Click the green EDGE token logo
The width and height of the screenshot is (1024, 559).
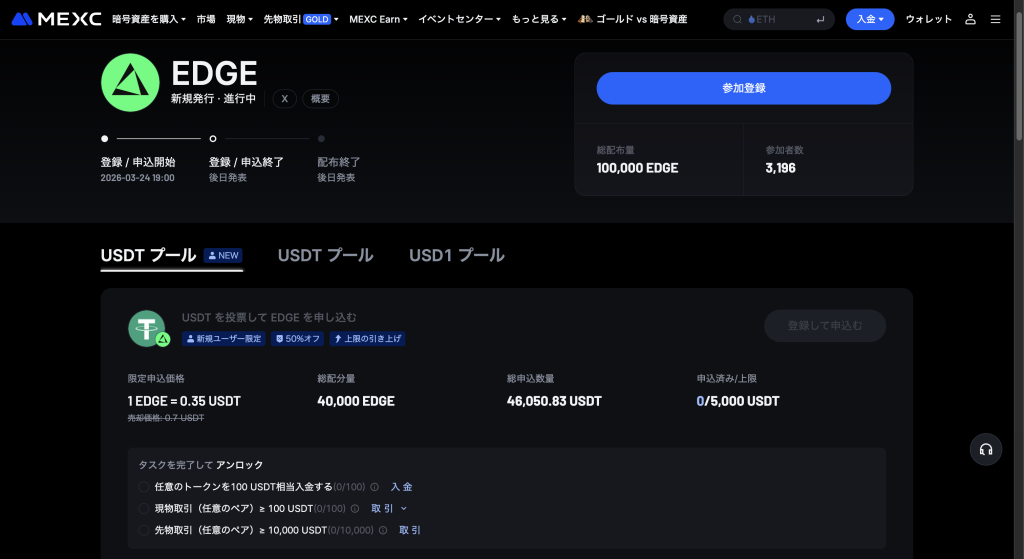[x=130, y=82]
